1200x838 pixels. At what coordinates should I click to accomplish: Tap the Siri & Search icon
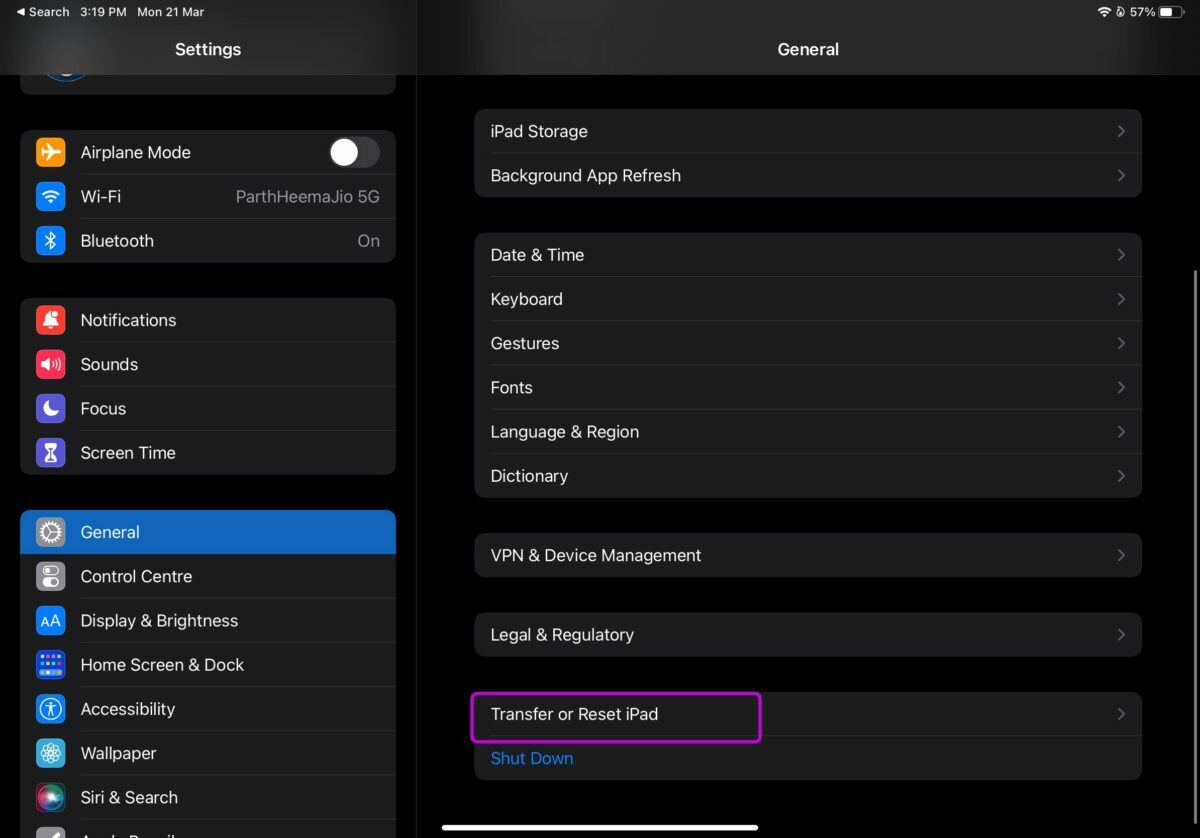51,797
